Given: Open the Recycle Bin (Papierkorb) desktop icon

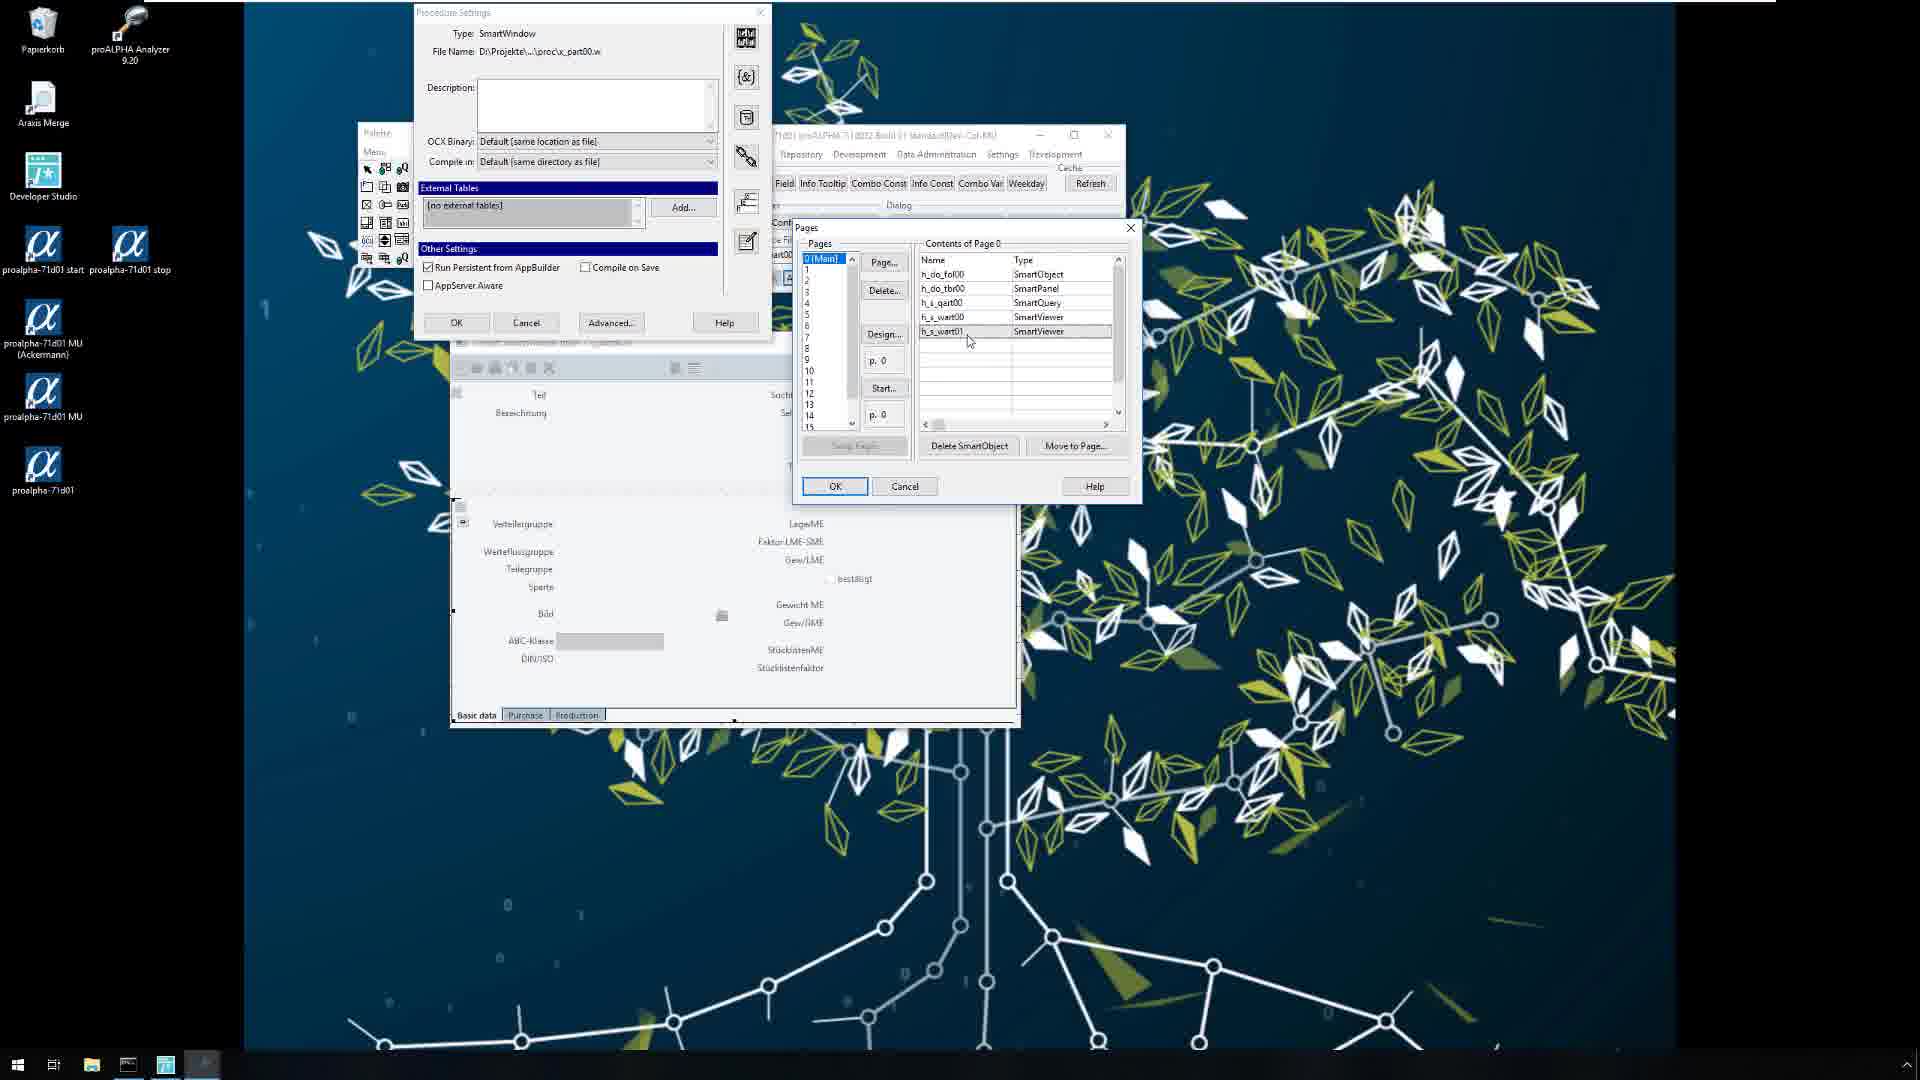Looking at the screenshot, I should tap(43, 30).
